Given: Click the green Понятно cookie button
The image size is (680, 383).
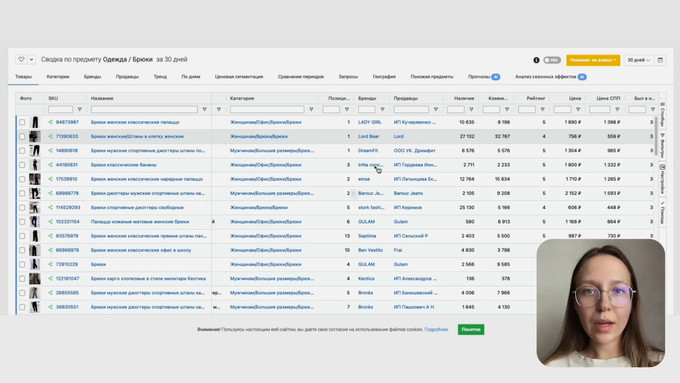Looking at the screenshot, I should click(x=471, y=330).
